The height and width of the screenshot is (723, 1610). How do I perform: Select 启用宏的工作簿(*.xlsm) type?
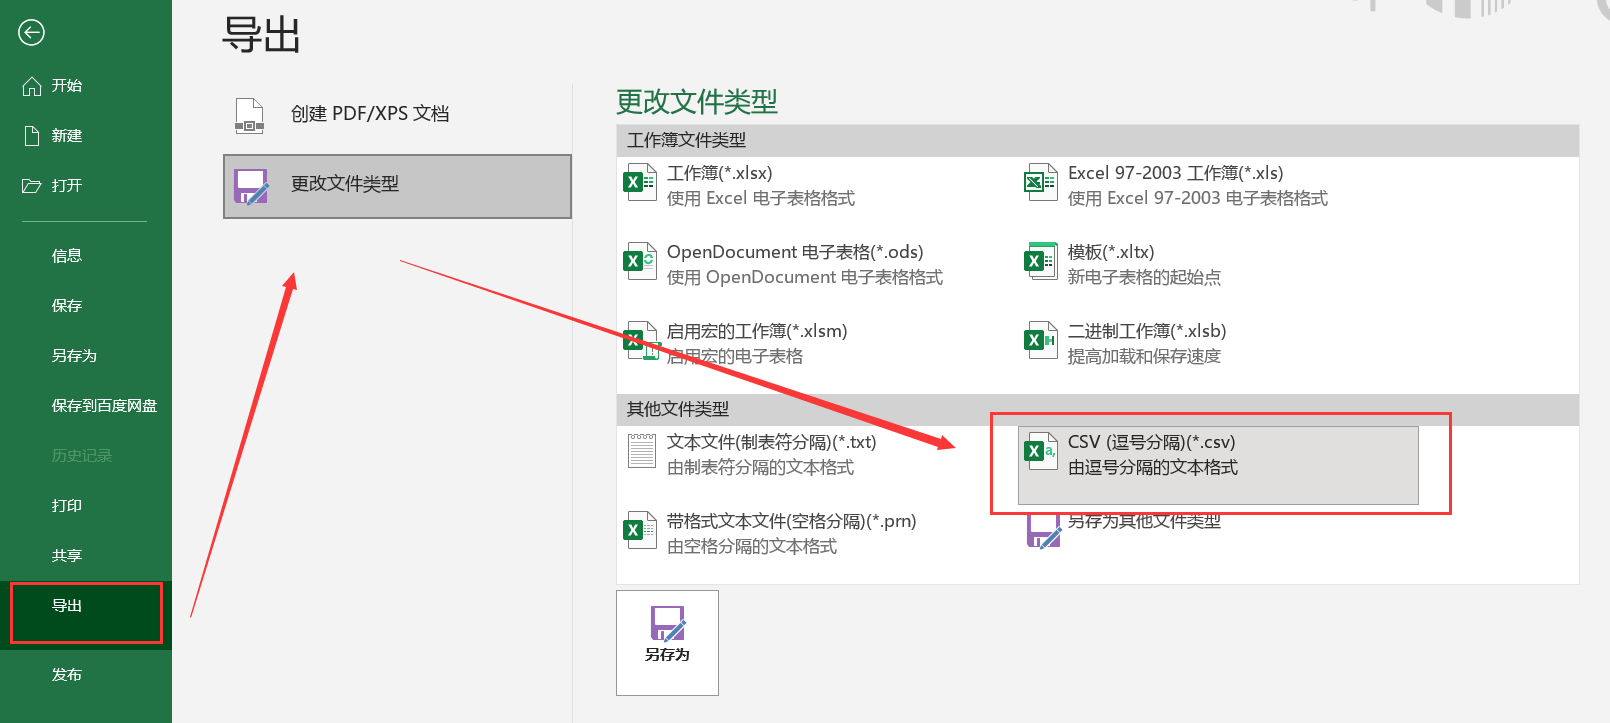point(818,344)
